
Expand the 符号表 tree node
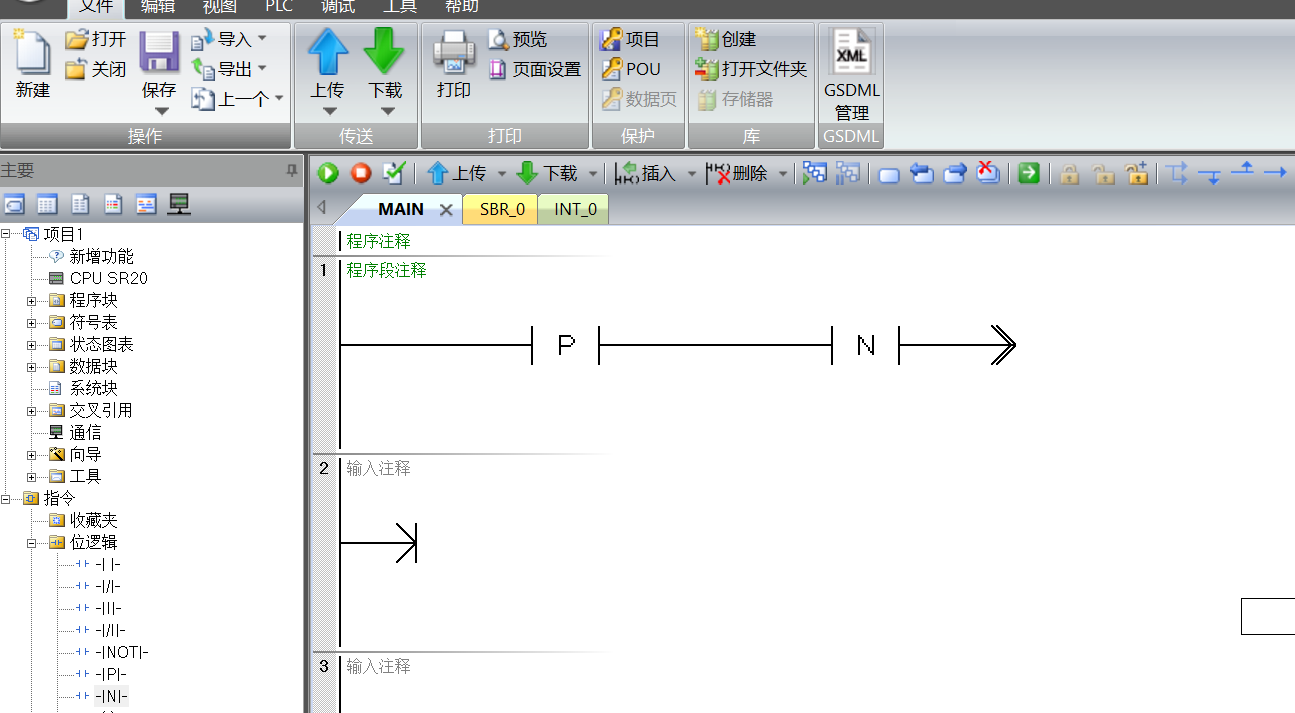[x=31, y=322]
